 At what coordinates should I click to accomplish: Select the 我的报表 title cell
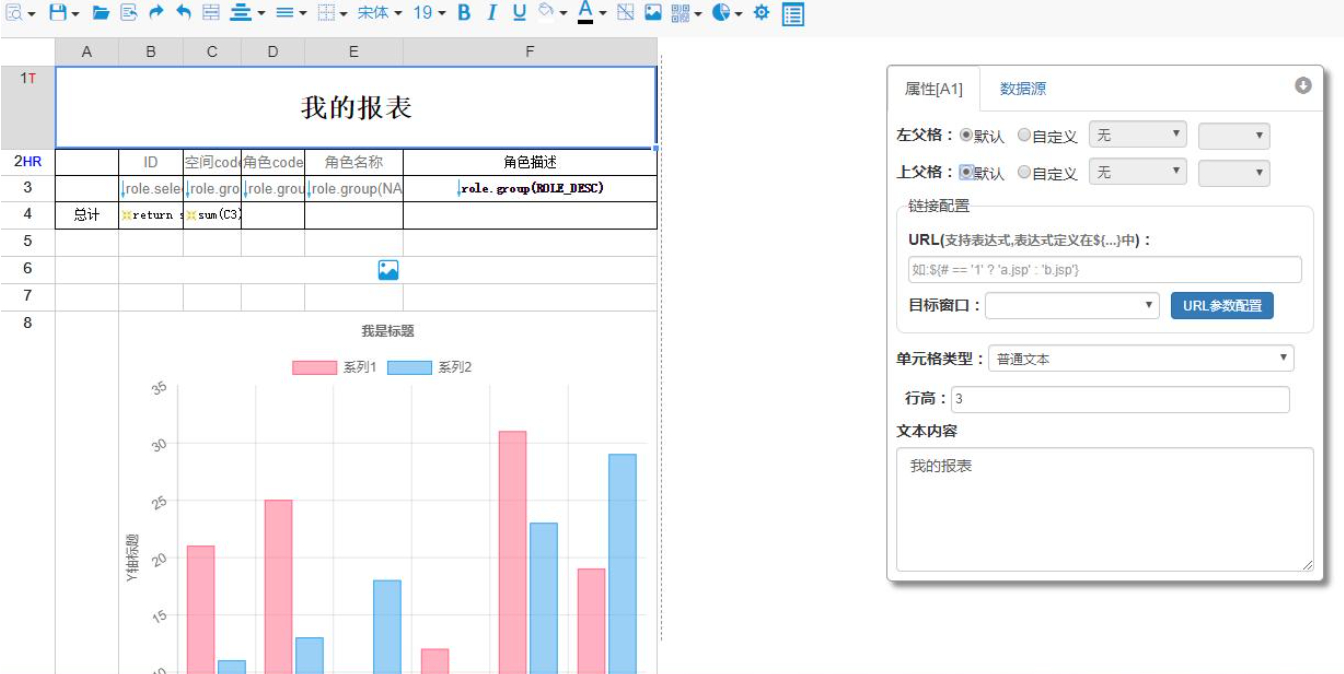point(356,107)
